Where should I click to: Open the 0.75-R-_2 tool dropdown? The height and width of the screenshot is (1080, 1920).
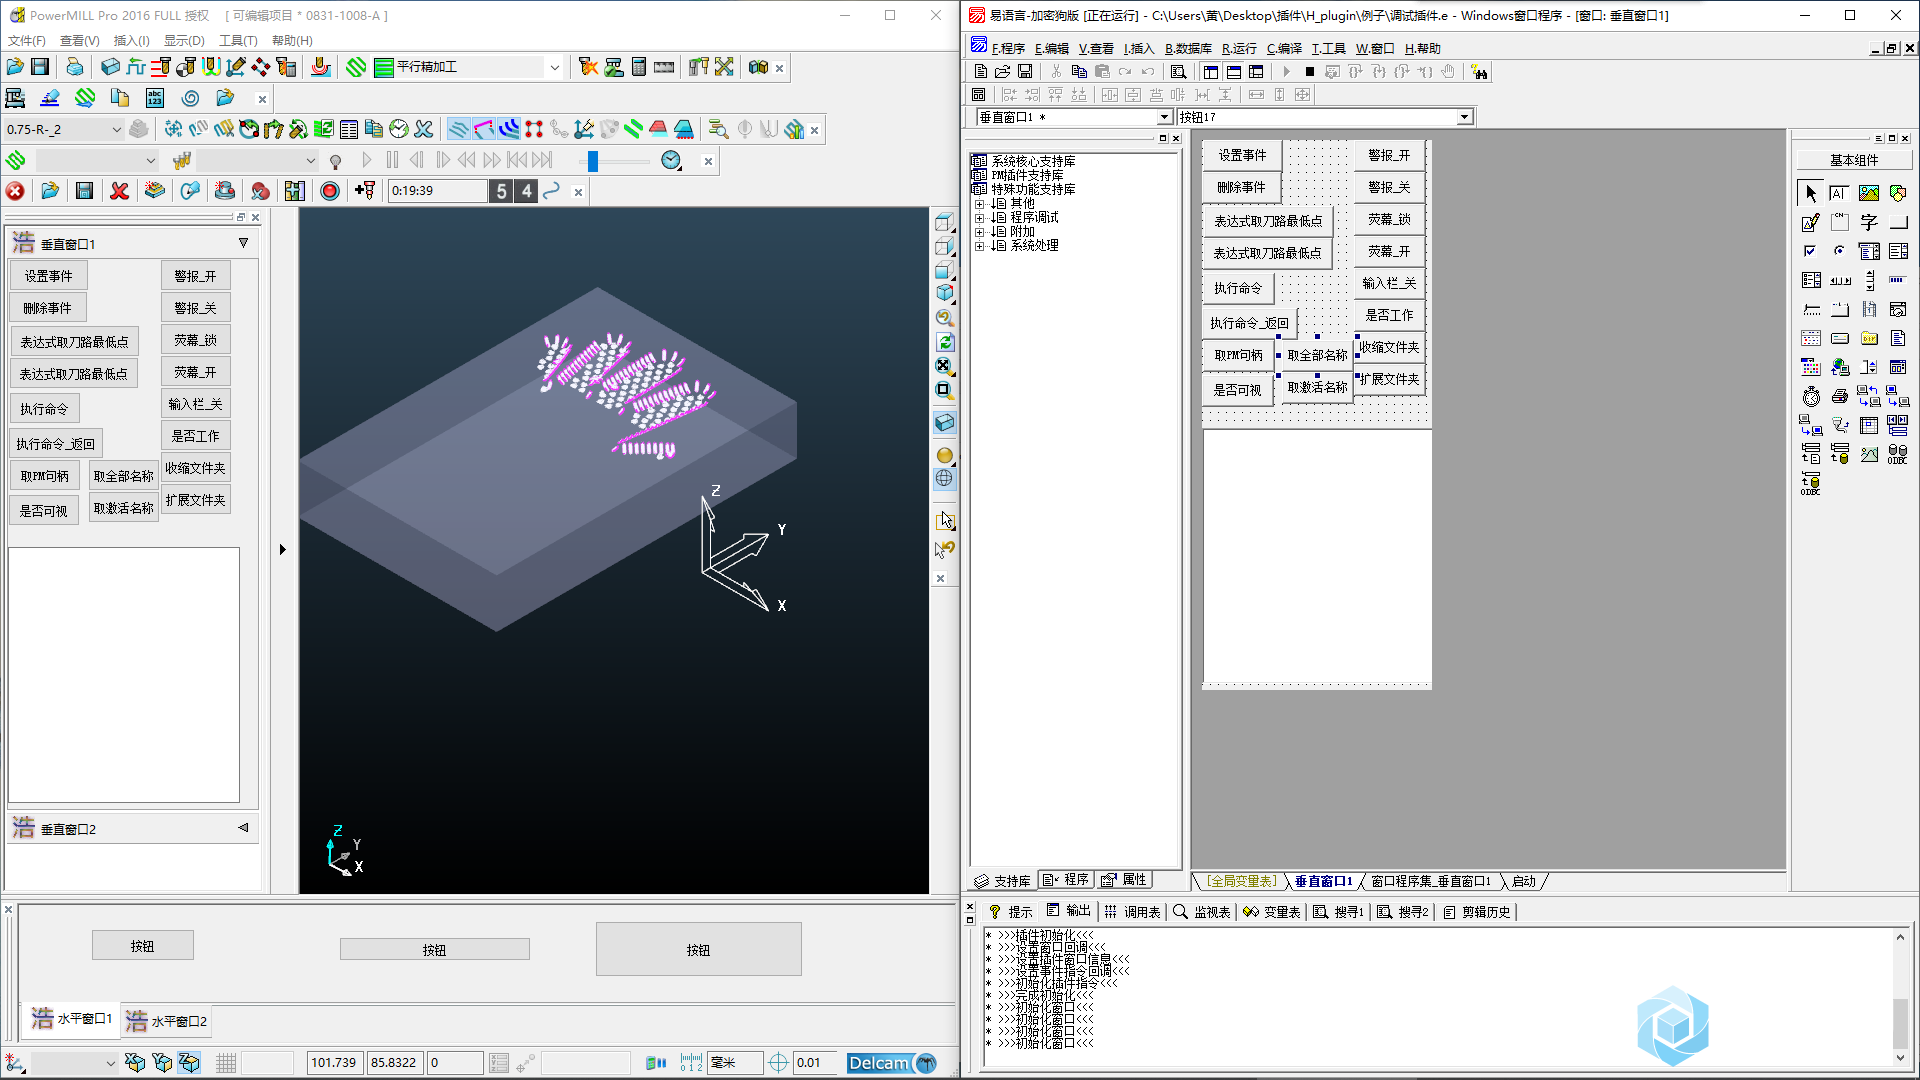116,129
